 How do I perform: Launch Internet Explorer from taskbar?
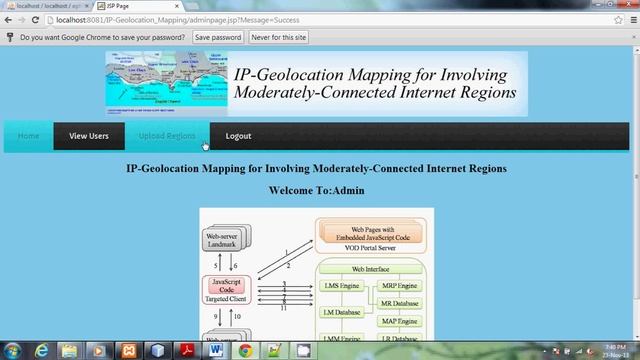(x=41, y=351)
